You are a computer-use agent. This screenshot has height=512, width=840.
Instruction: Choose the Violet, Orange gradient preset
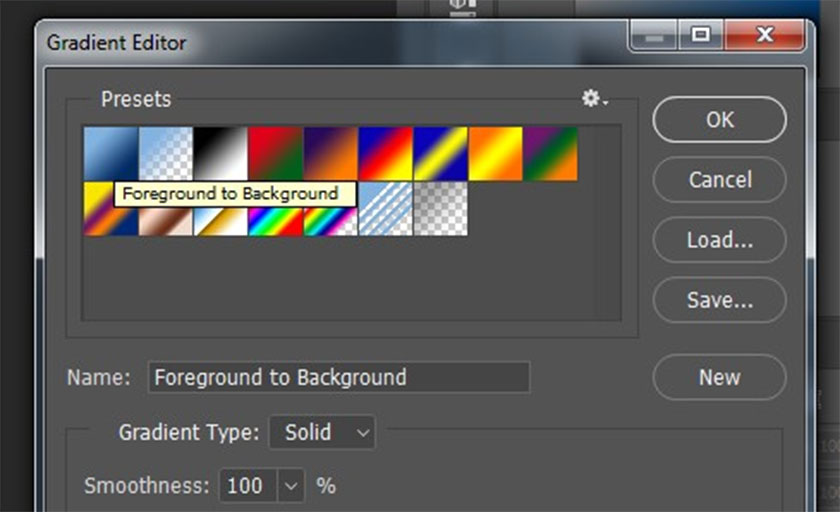click(331, 153)
